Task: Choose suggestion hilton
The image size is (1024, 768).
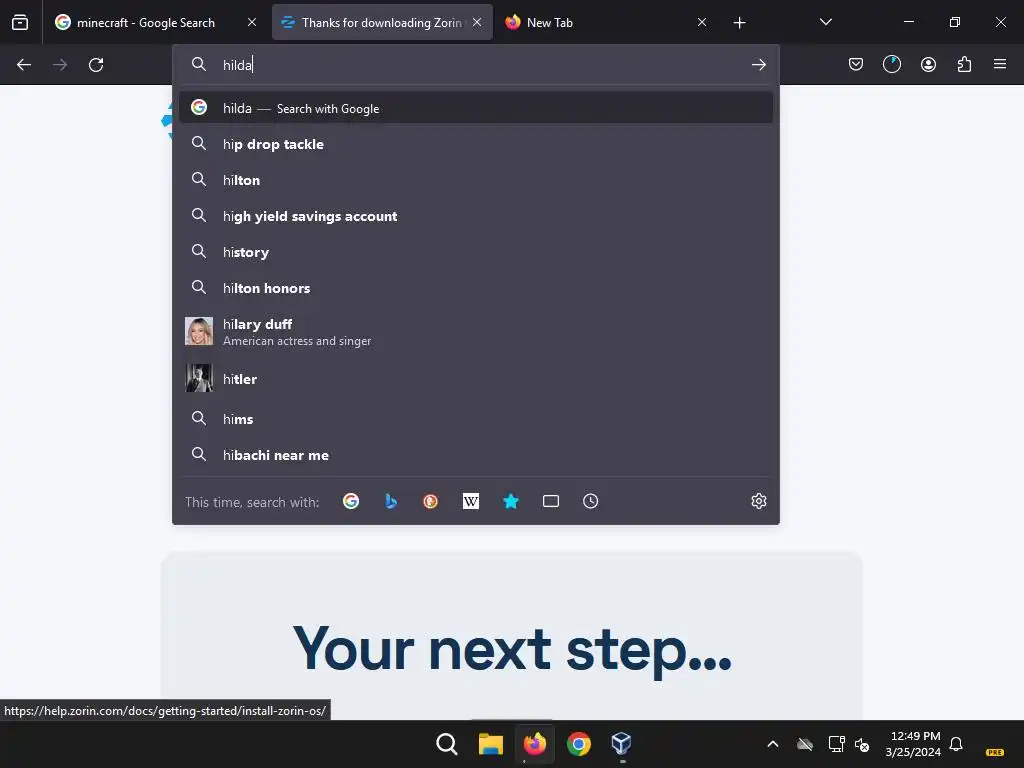Action: pos(476,180)
